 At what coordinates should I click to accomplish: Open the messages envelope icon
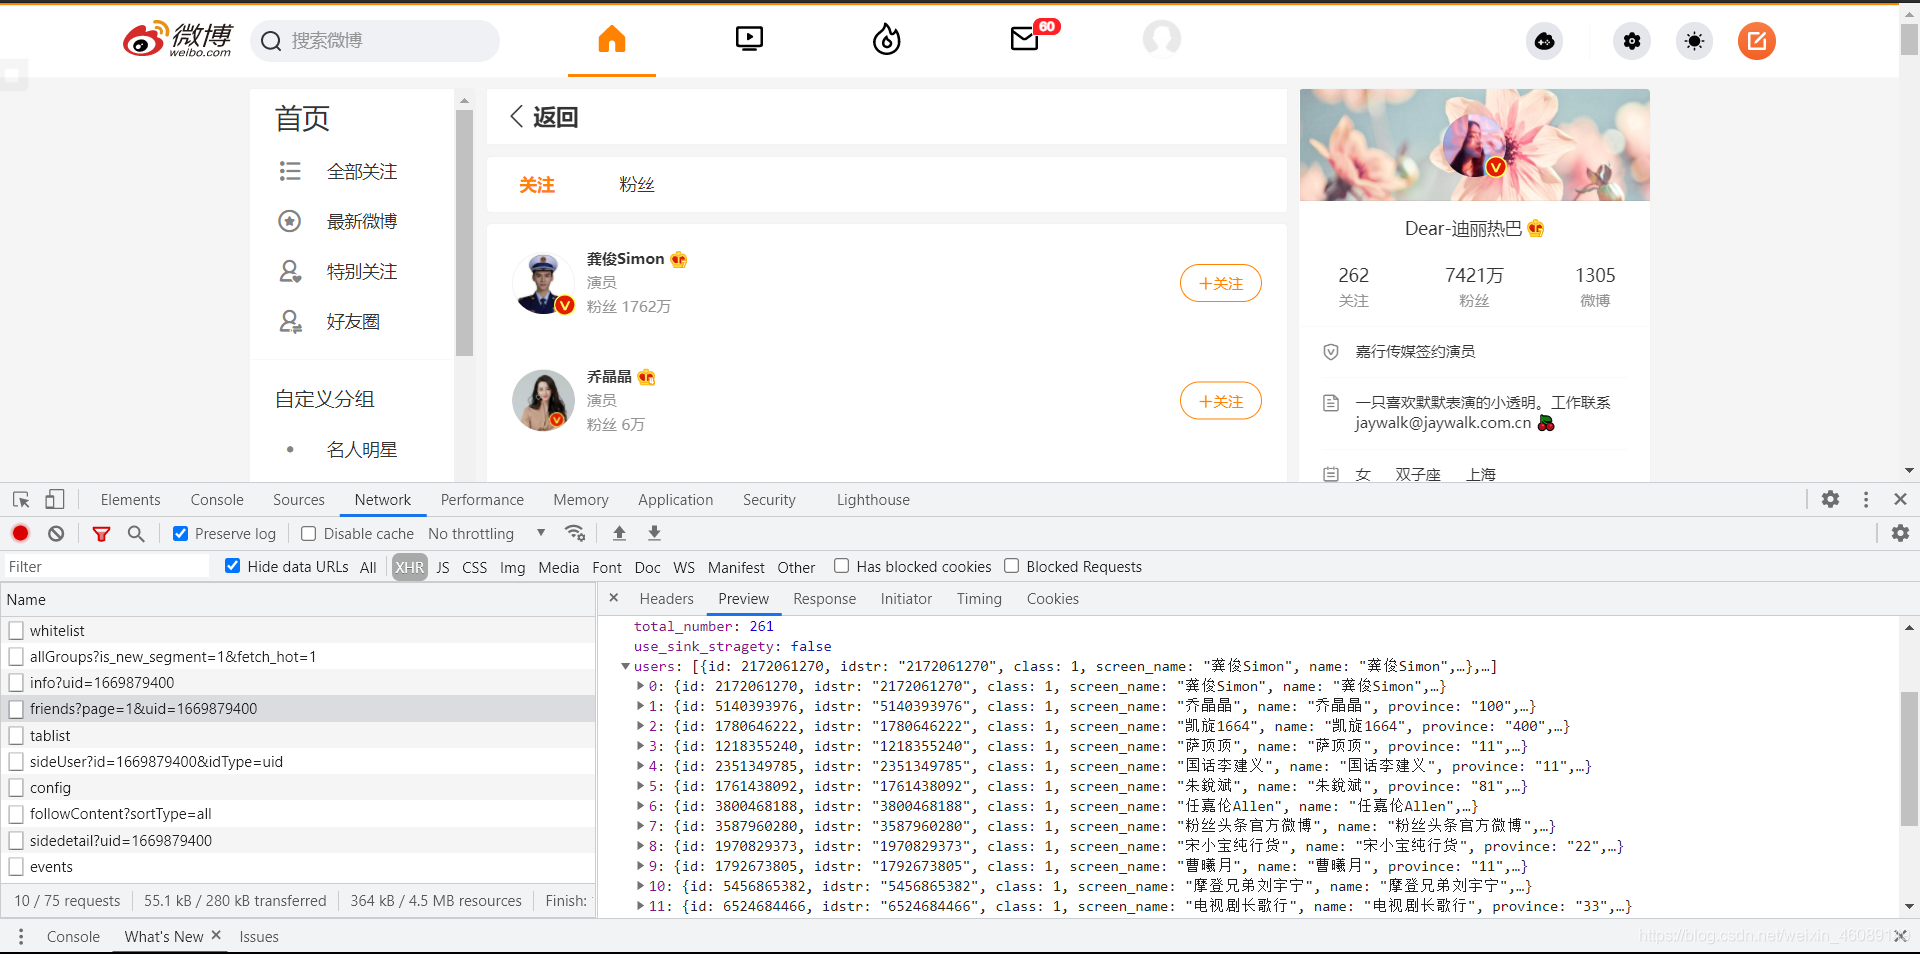1025,40
